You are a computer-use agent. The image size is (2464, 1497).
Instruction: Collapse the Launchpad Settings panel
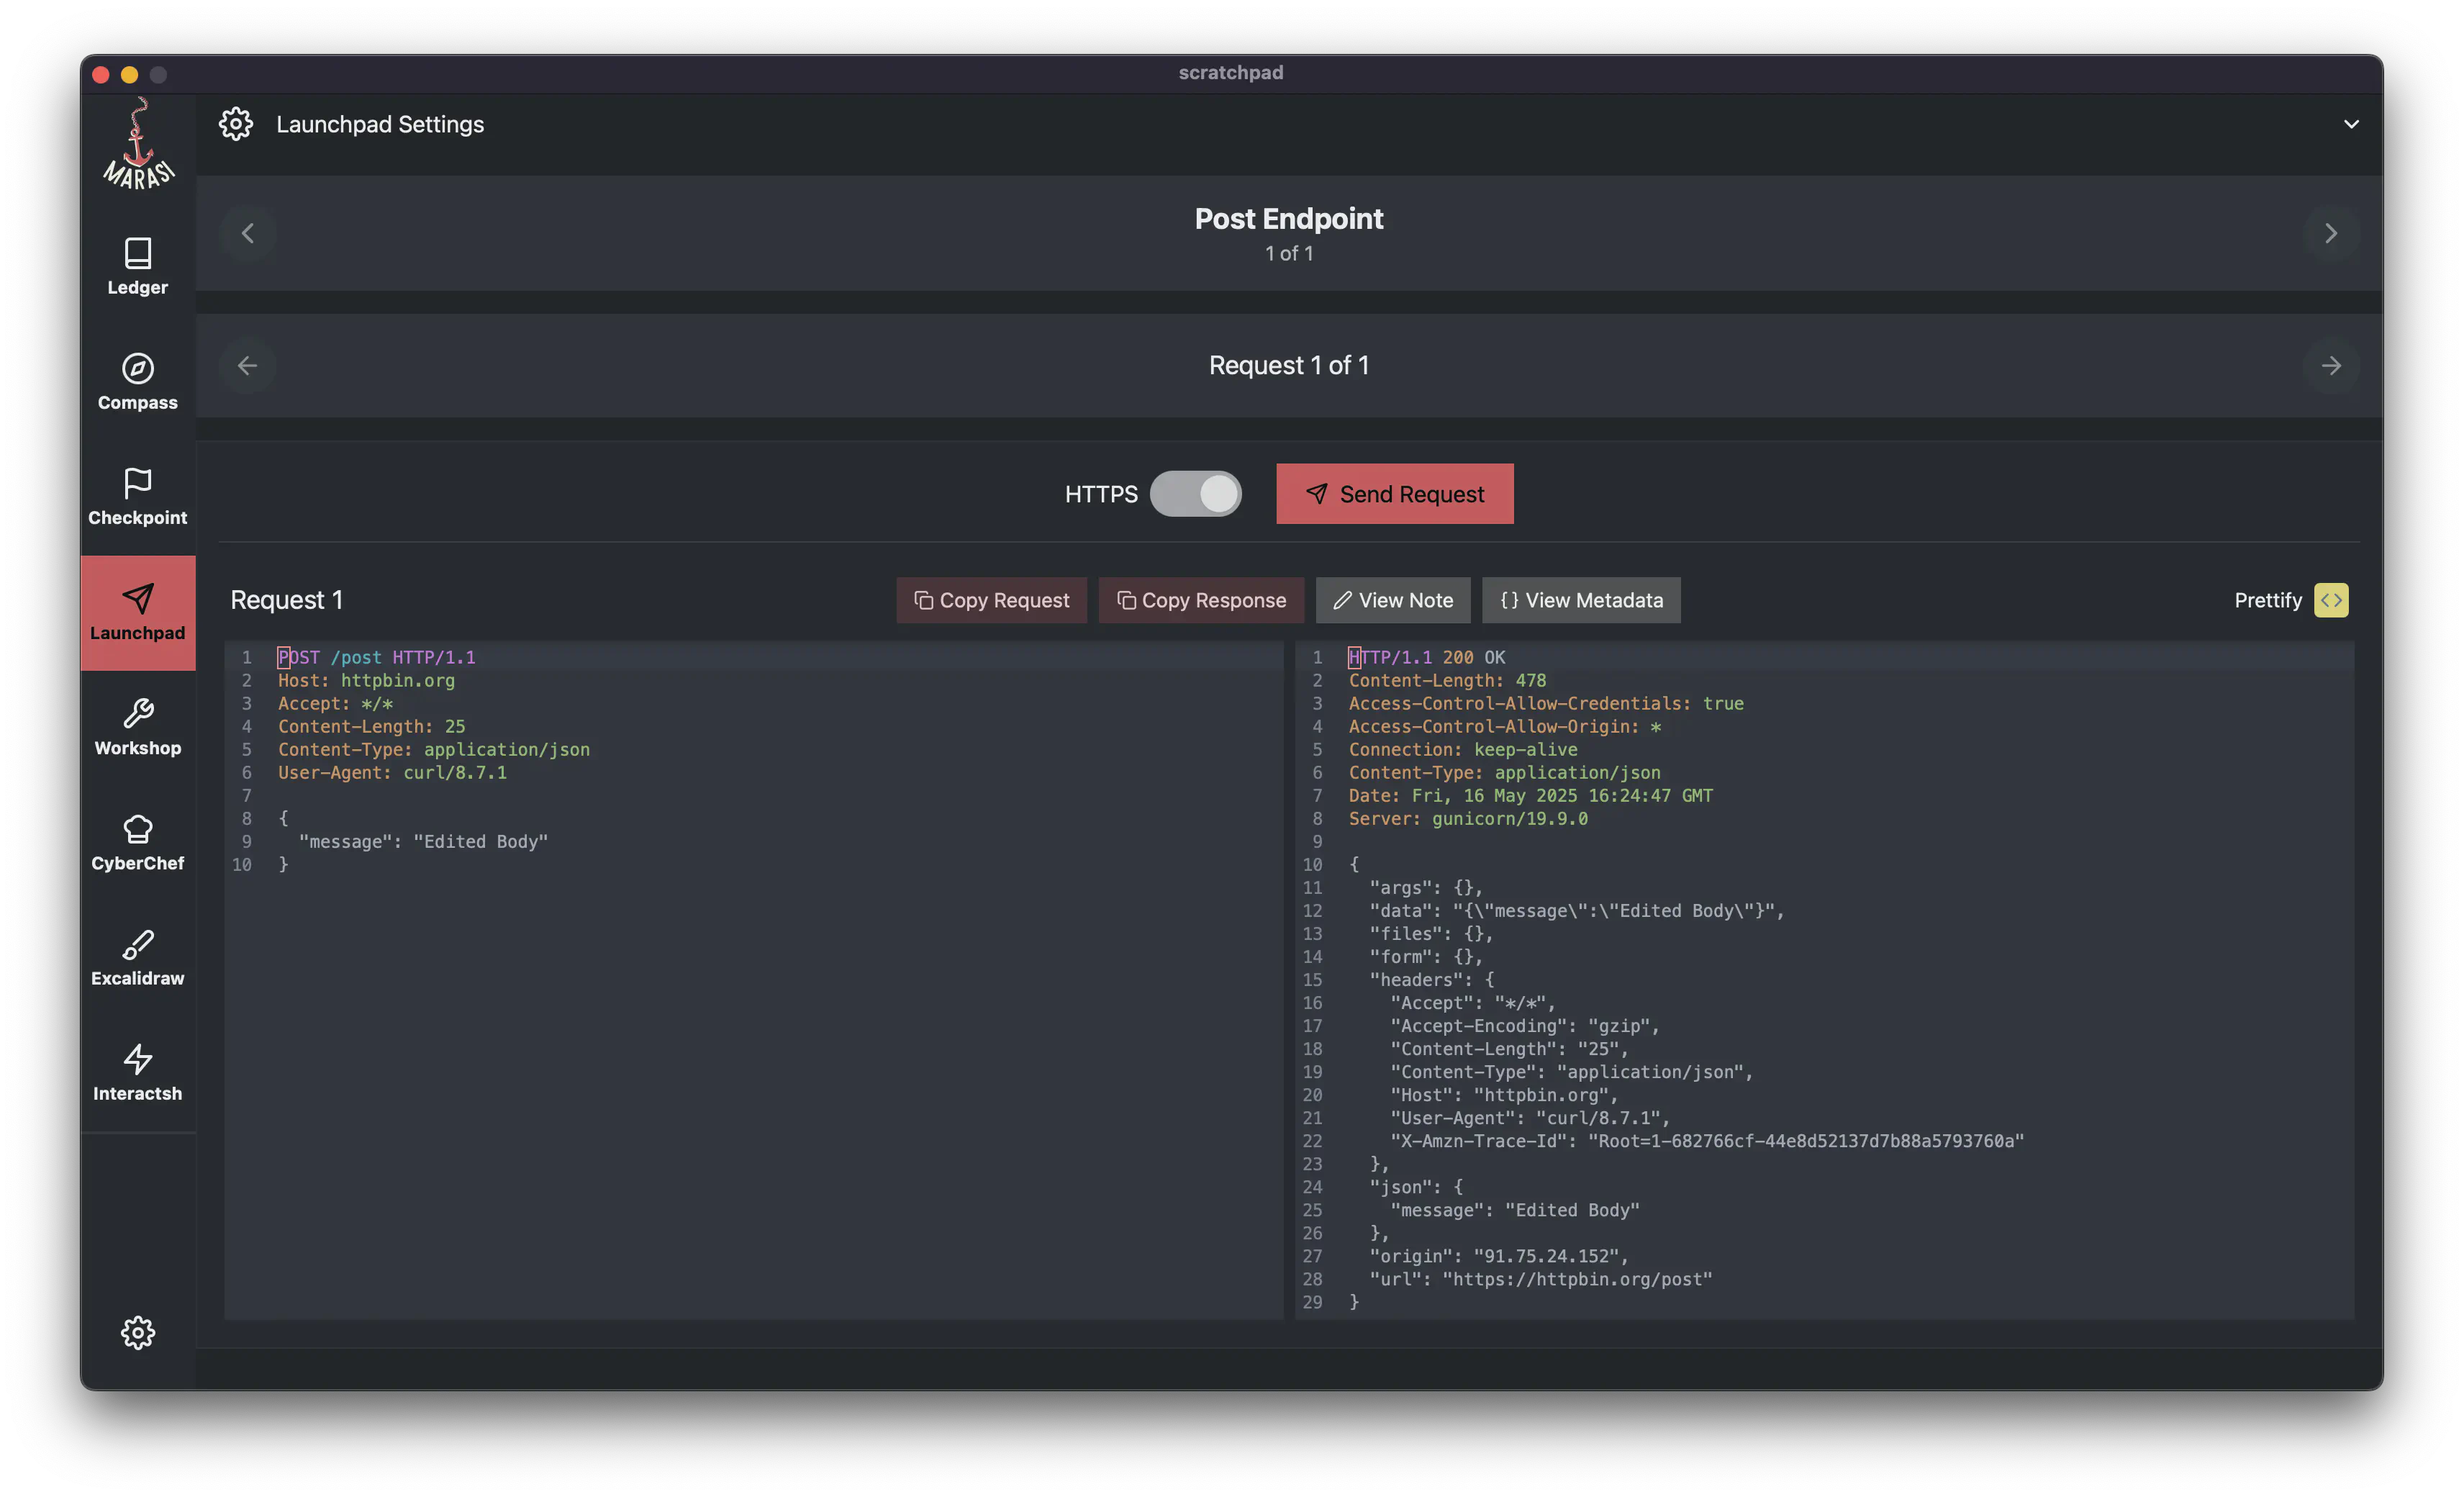point(2352,124)
